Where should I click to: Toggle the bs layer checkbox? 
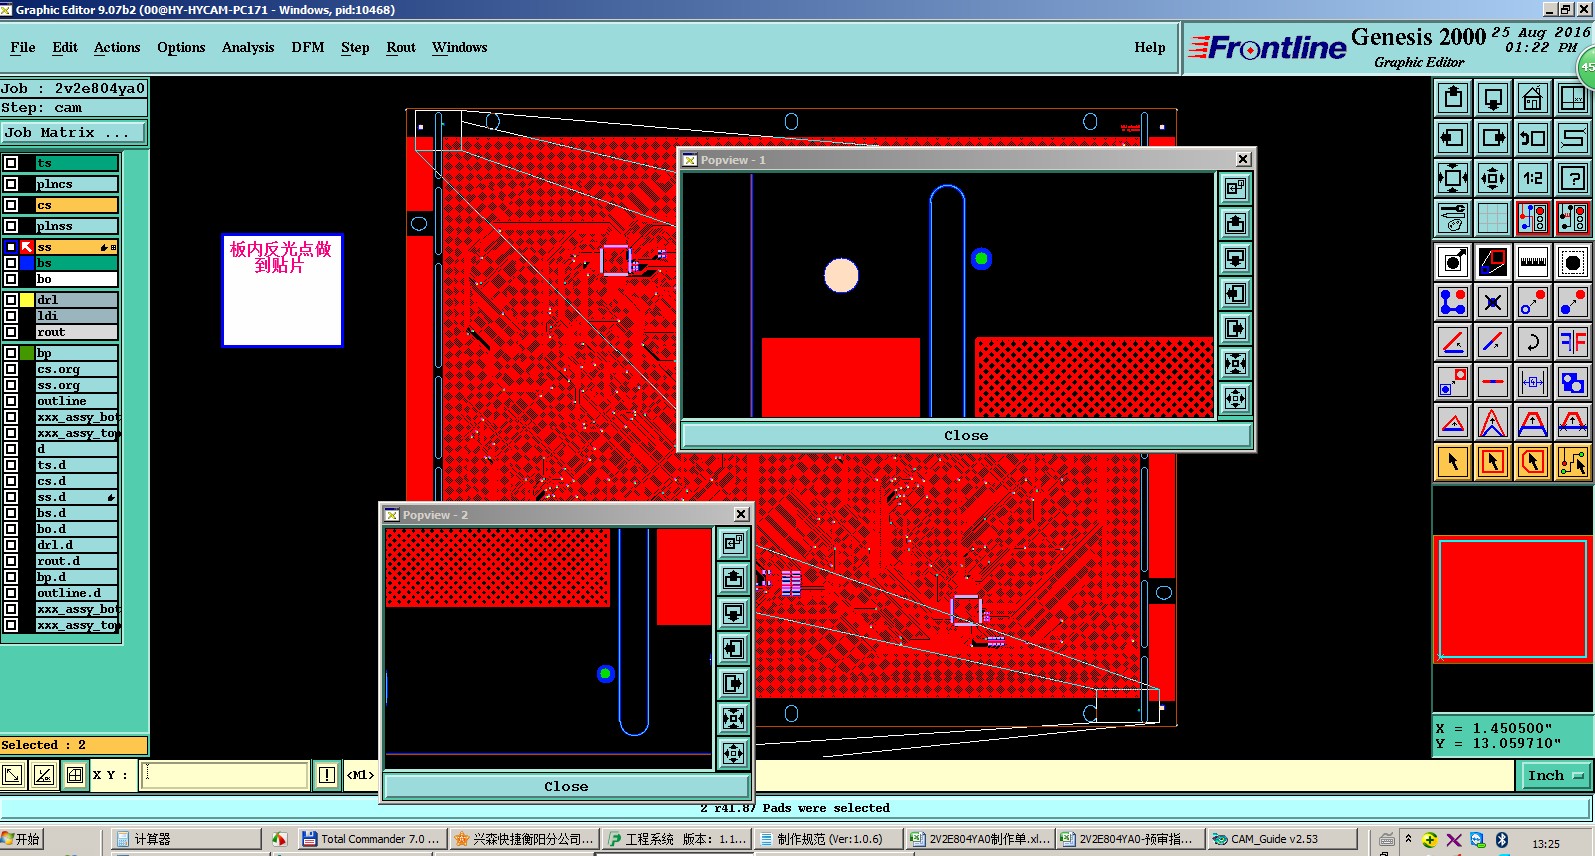tap(11, 263)
